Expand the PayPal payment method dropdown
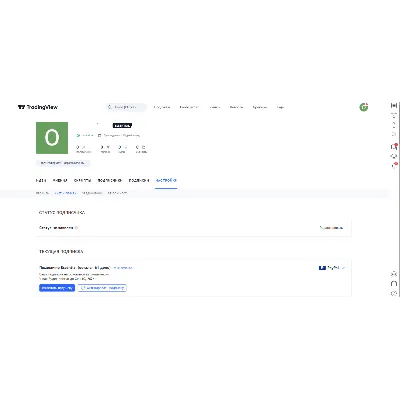 [x=331, y=268]
